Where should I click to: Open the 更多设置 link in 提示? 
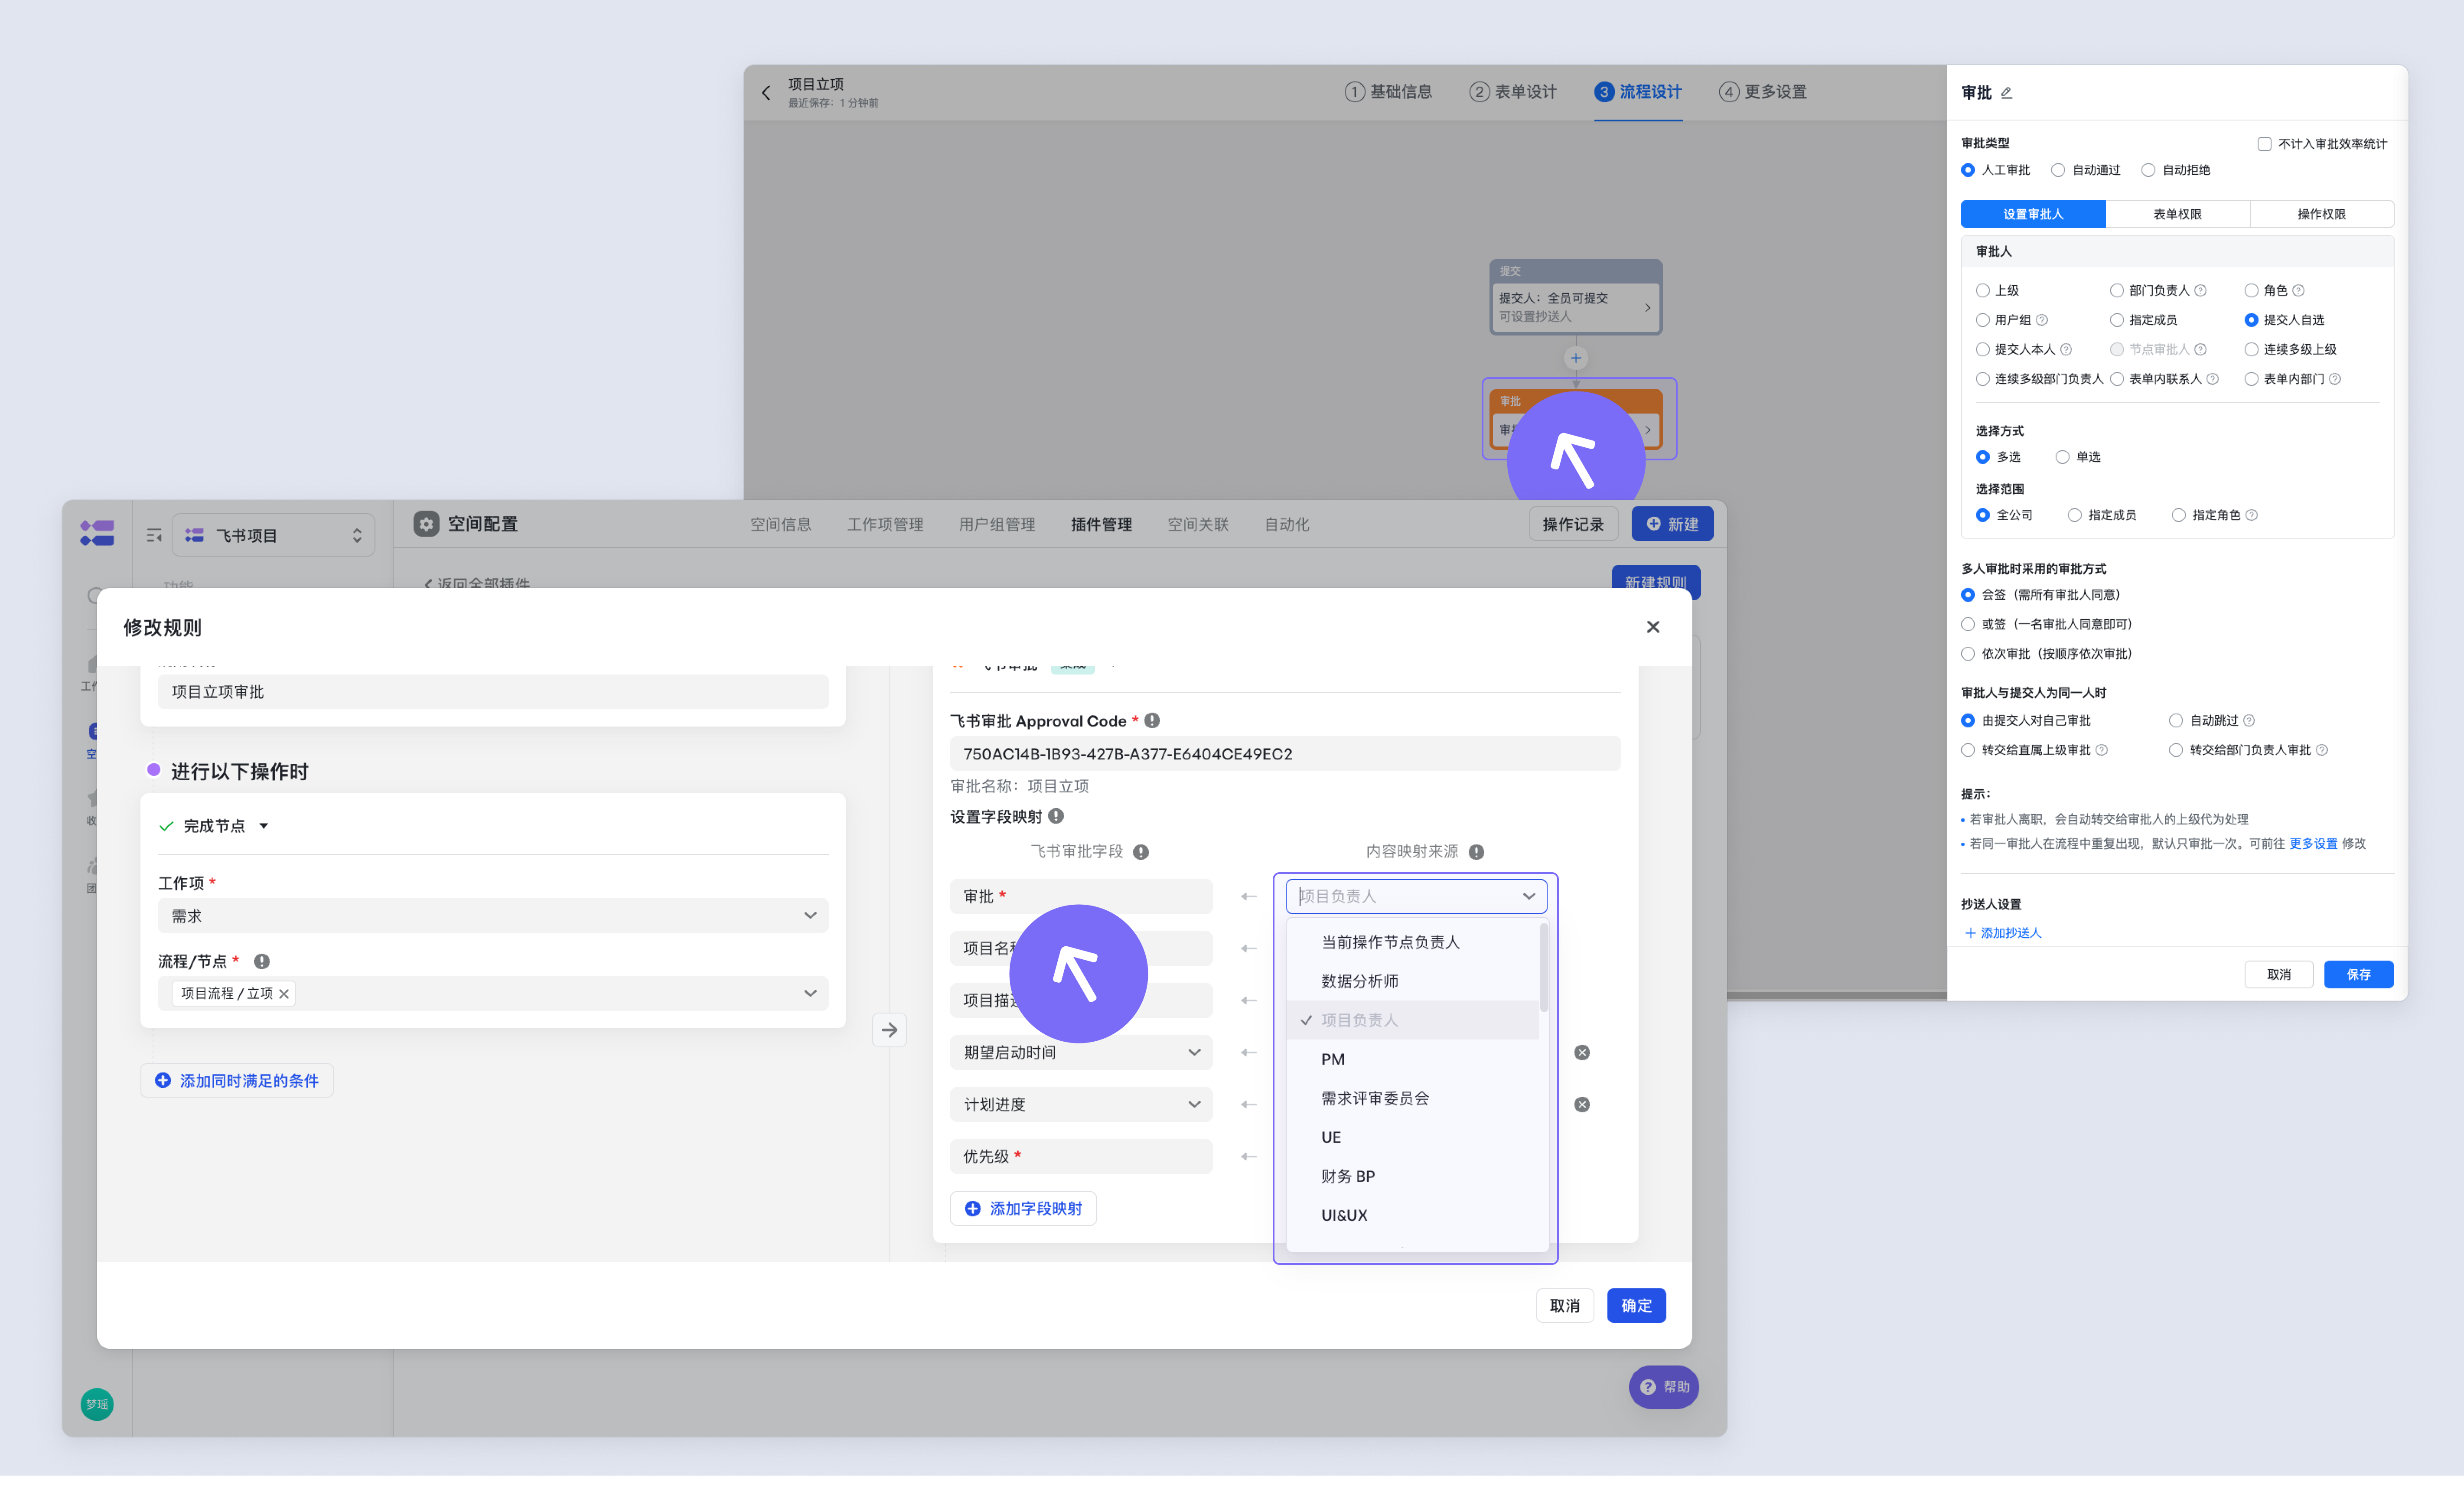pyautogui.click(x=2313, y=843)
